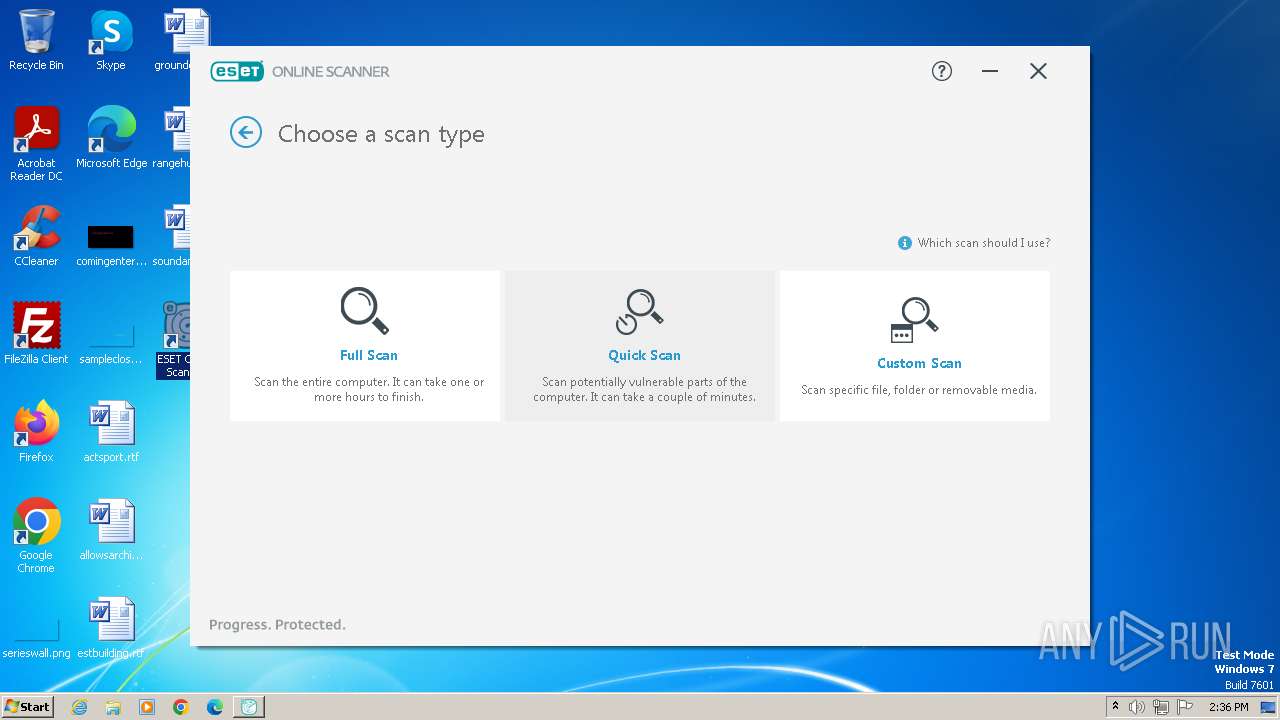This screenshot has width=1280, height=720.
Task: Select the Quick Scan magnifier icon
Action: 639,311
